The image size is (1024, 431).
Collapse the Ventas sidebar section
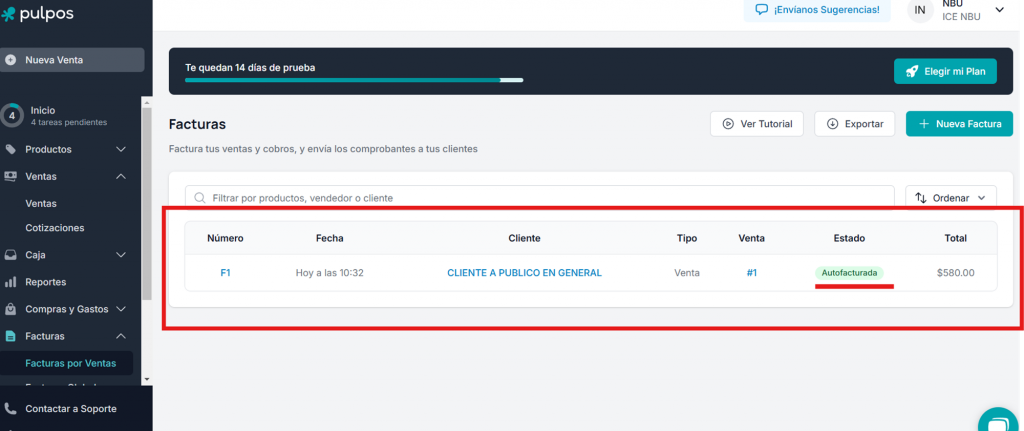(121, 177)
